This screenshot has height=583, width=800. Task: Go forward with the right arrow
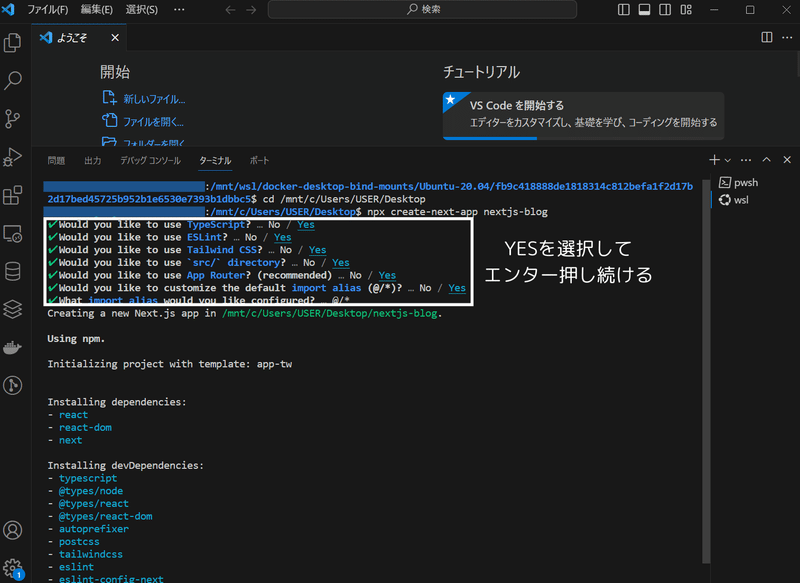tap(251, 10)
